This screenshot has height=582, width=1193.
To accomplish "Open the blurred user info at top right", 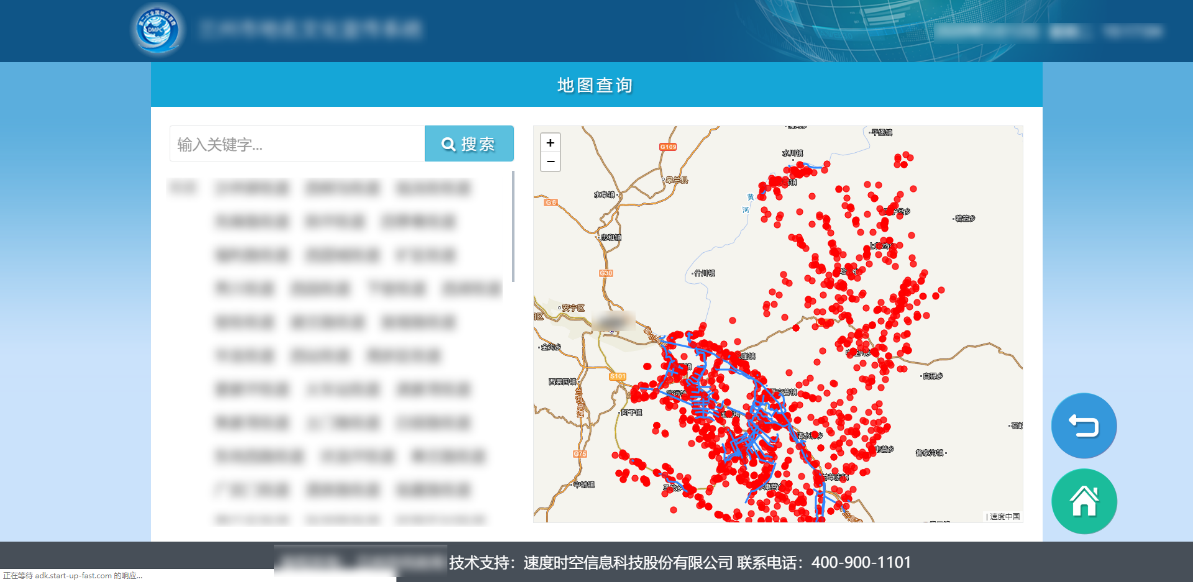I will (1048, 31).
